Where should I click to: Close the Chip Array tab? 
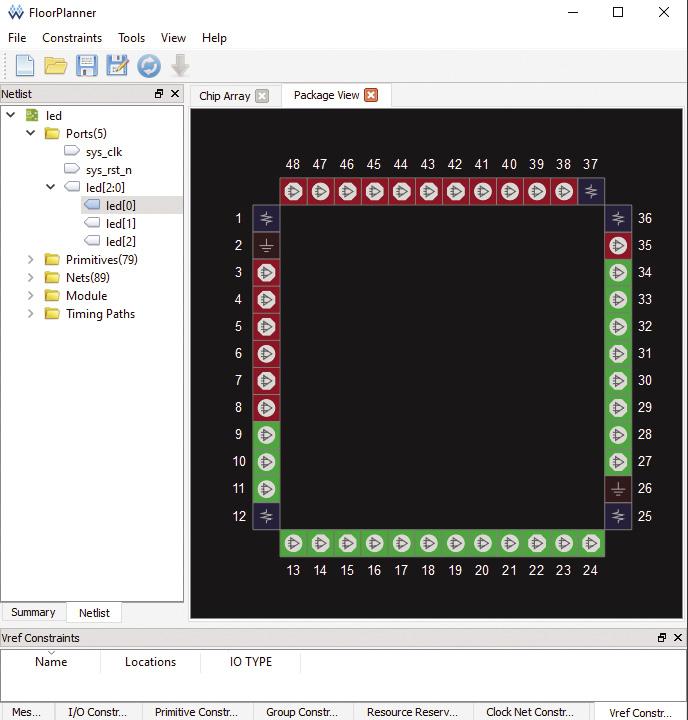pyautogui.click(x=262, y=96)
